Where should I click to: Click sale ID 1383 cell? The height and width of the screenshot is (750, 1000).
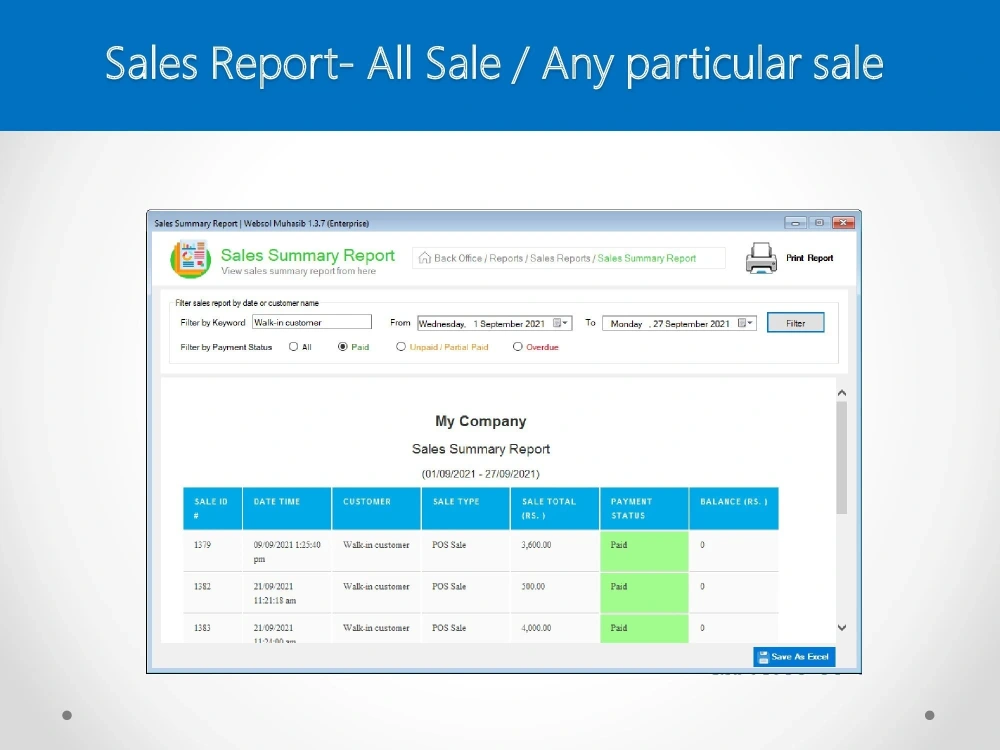(x=212, y=629)
